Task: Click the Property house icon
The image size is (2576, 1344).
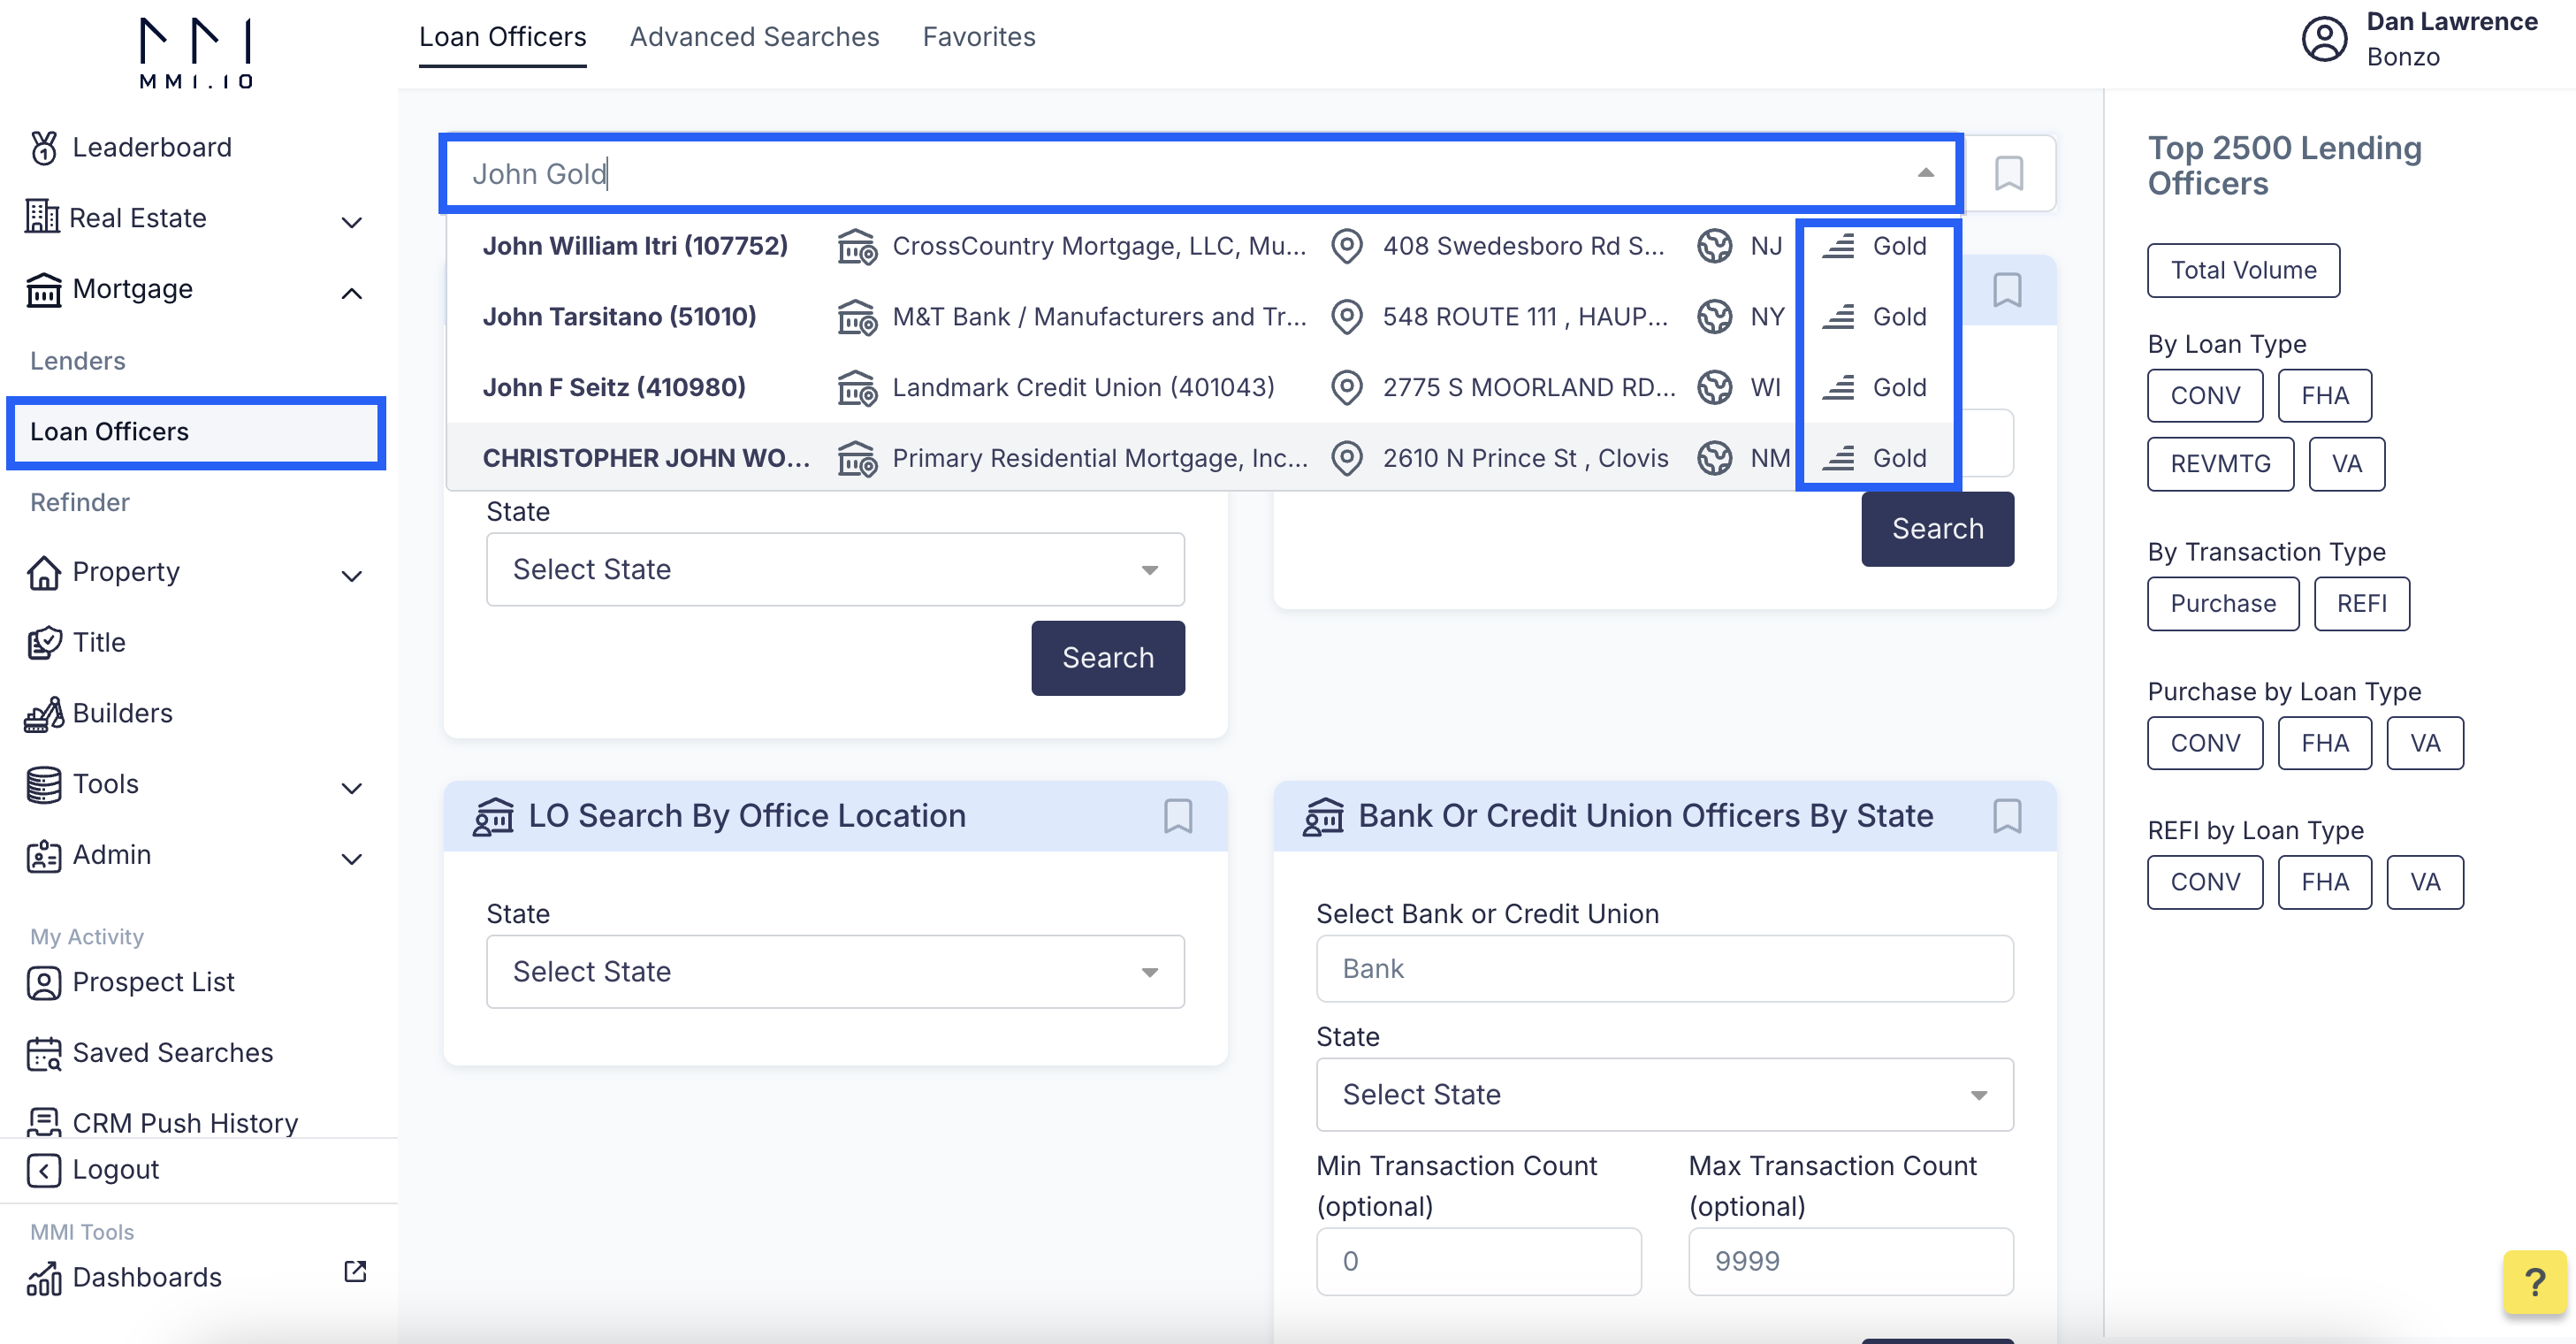Action: tap(43, 573)
